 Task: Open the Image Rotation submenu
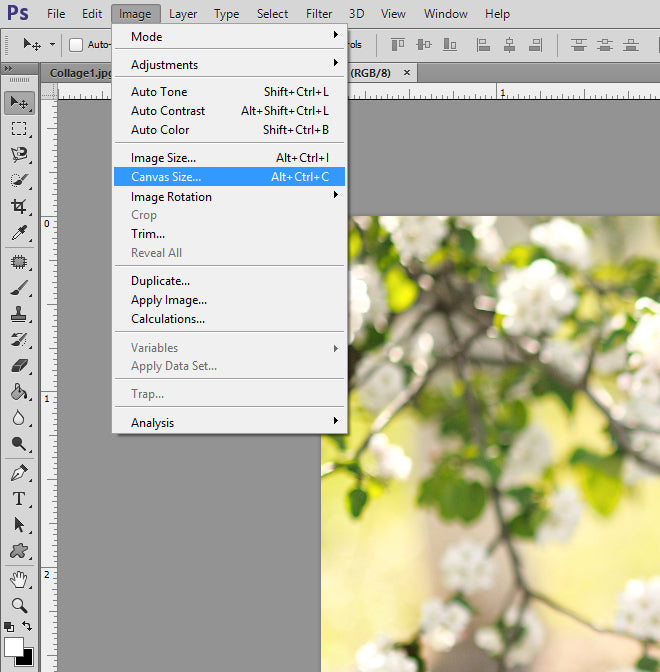pyautogui.click(x=230, y=197)
